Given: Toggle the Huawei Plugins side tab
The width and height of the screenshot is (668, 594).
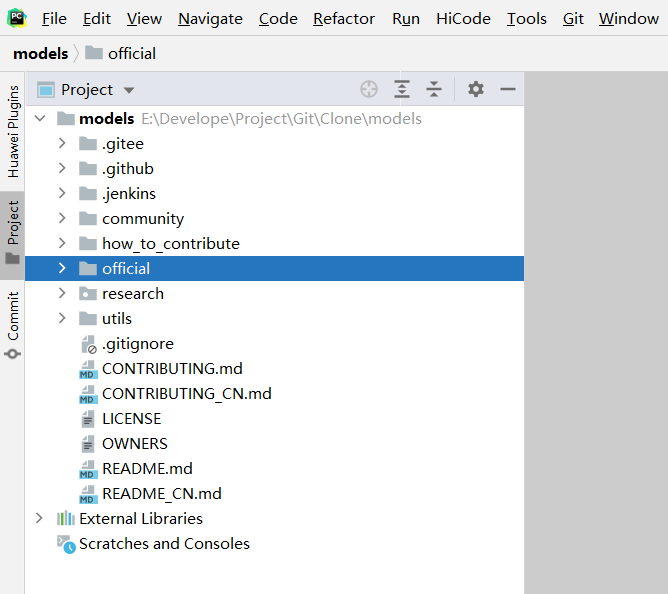Looking at the screenshot, I should (x=13, y=131).
